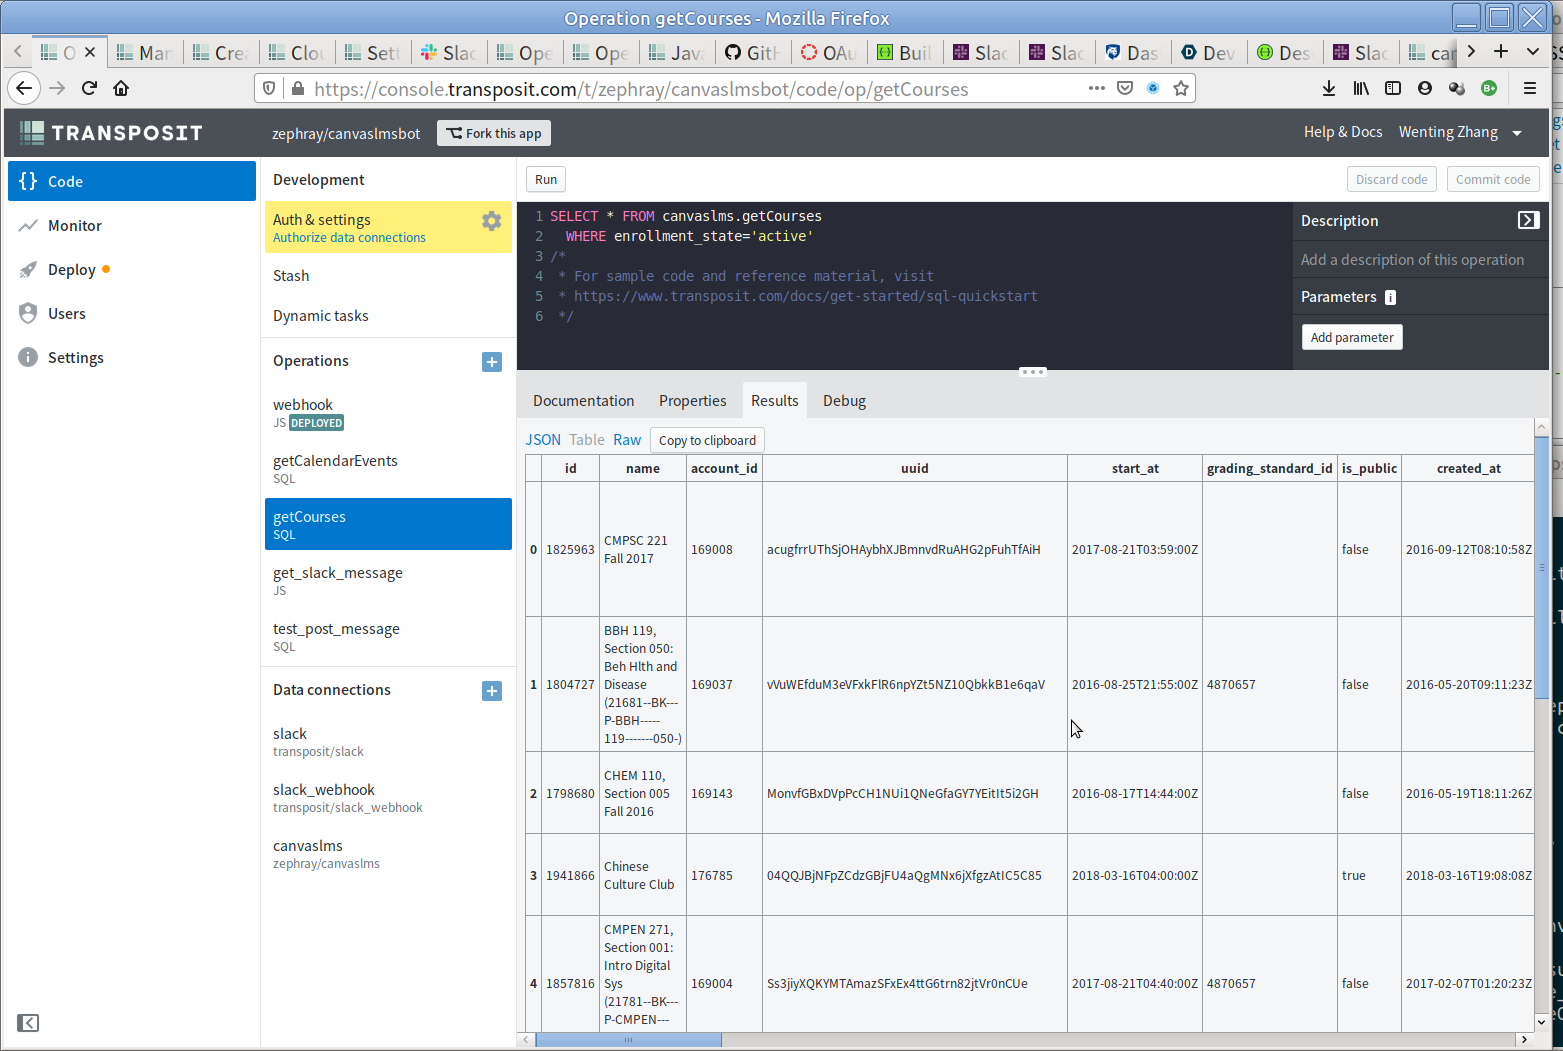1563x1051 pixels.
Task: Open the test_post_message operation
Action: [x=388, y=637]
